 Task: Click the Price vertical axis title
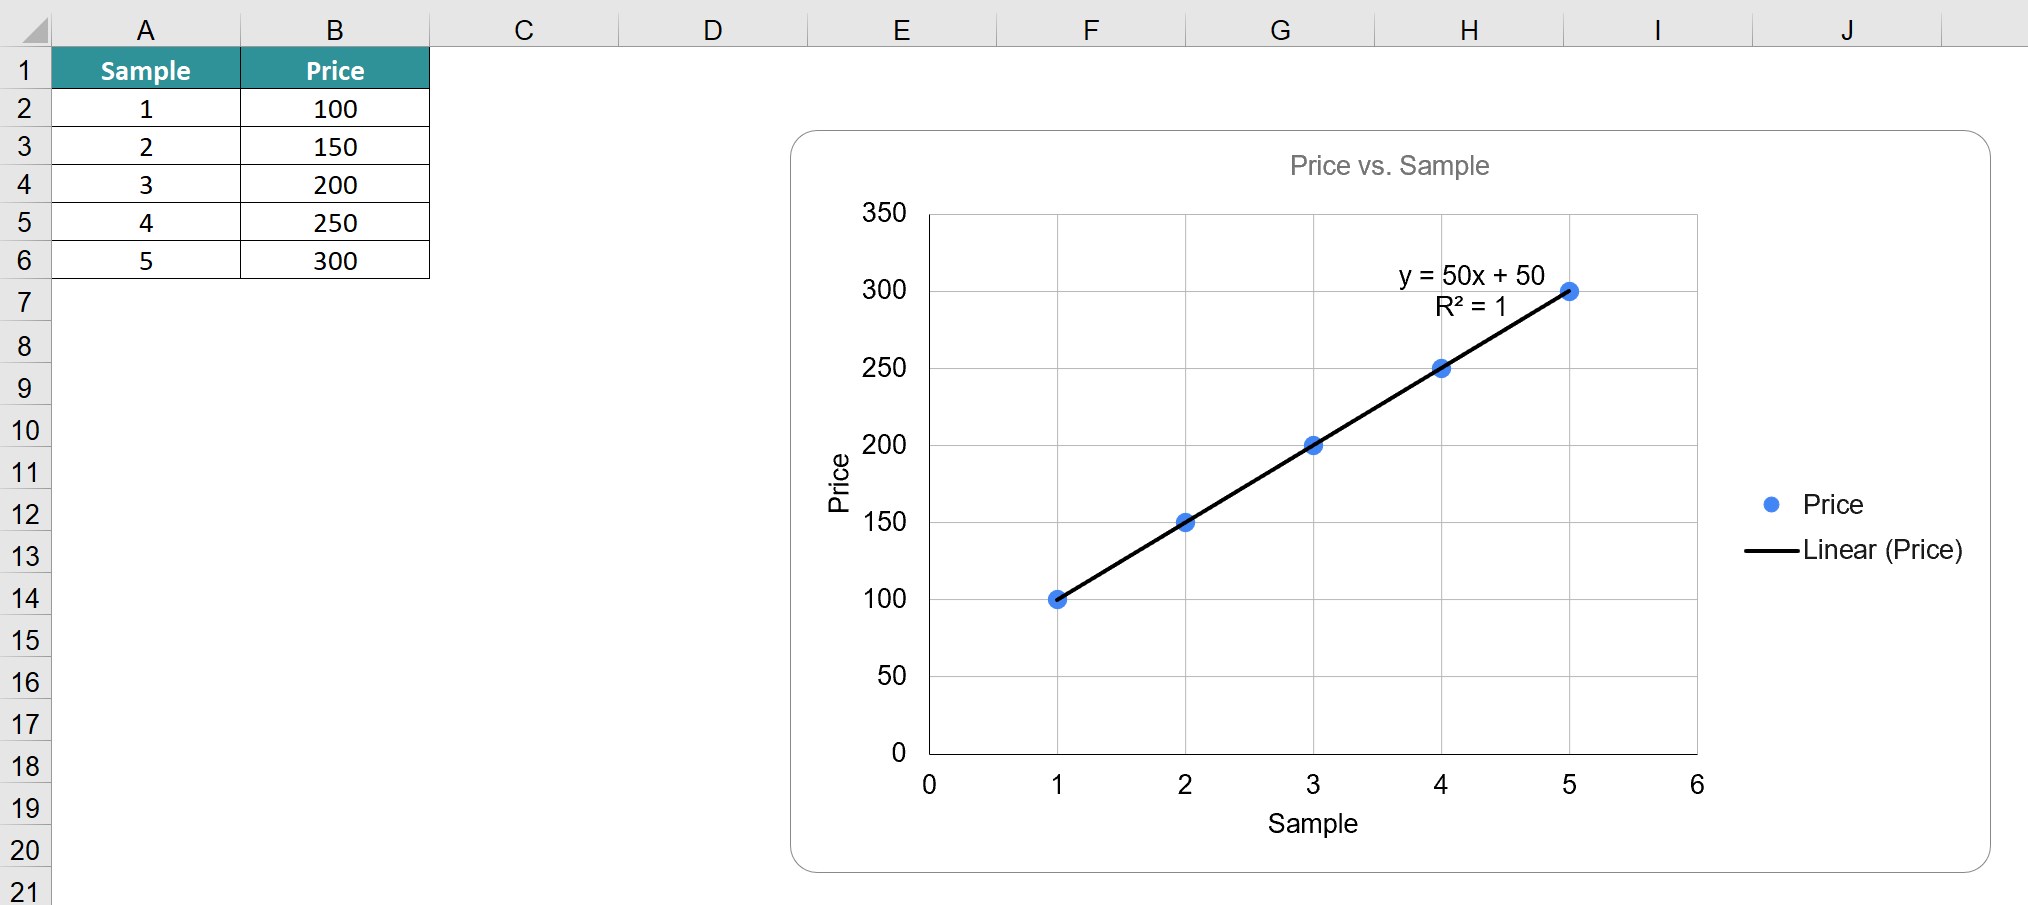click(x=839, y=483)
